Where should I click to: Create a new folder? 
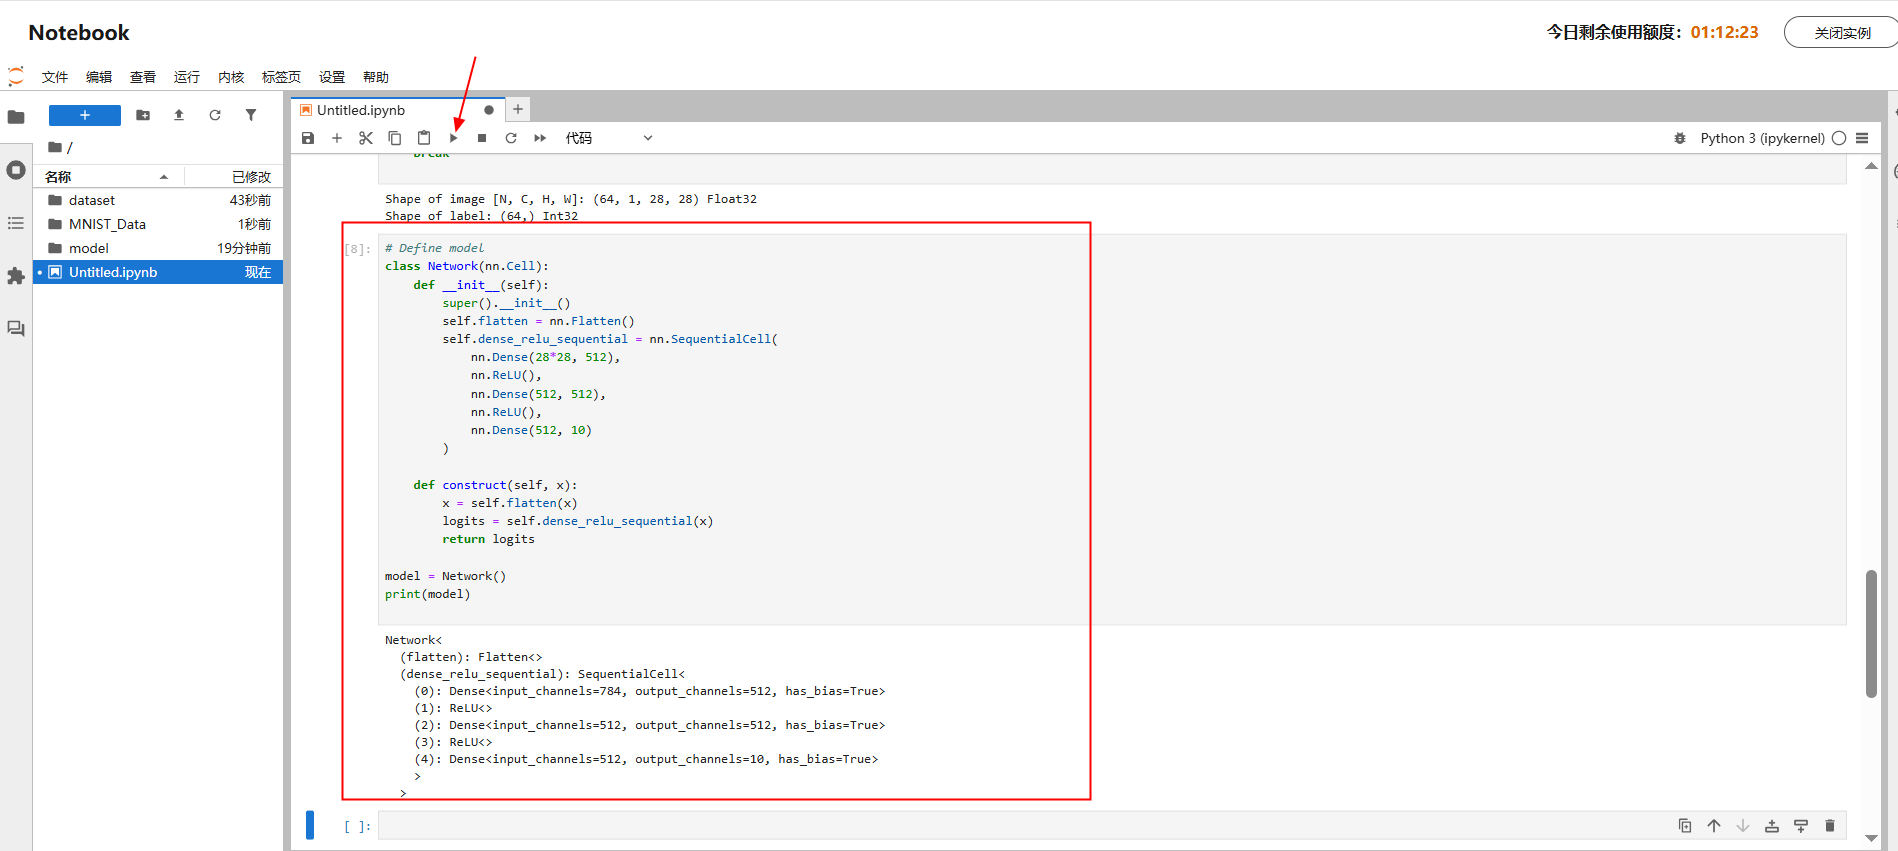(143, 115)
